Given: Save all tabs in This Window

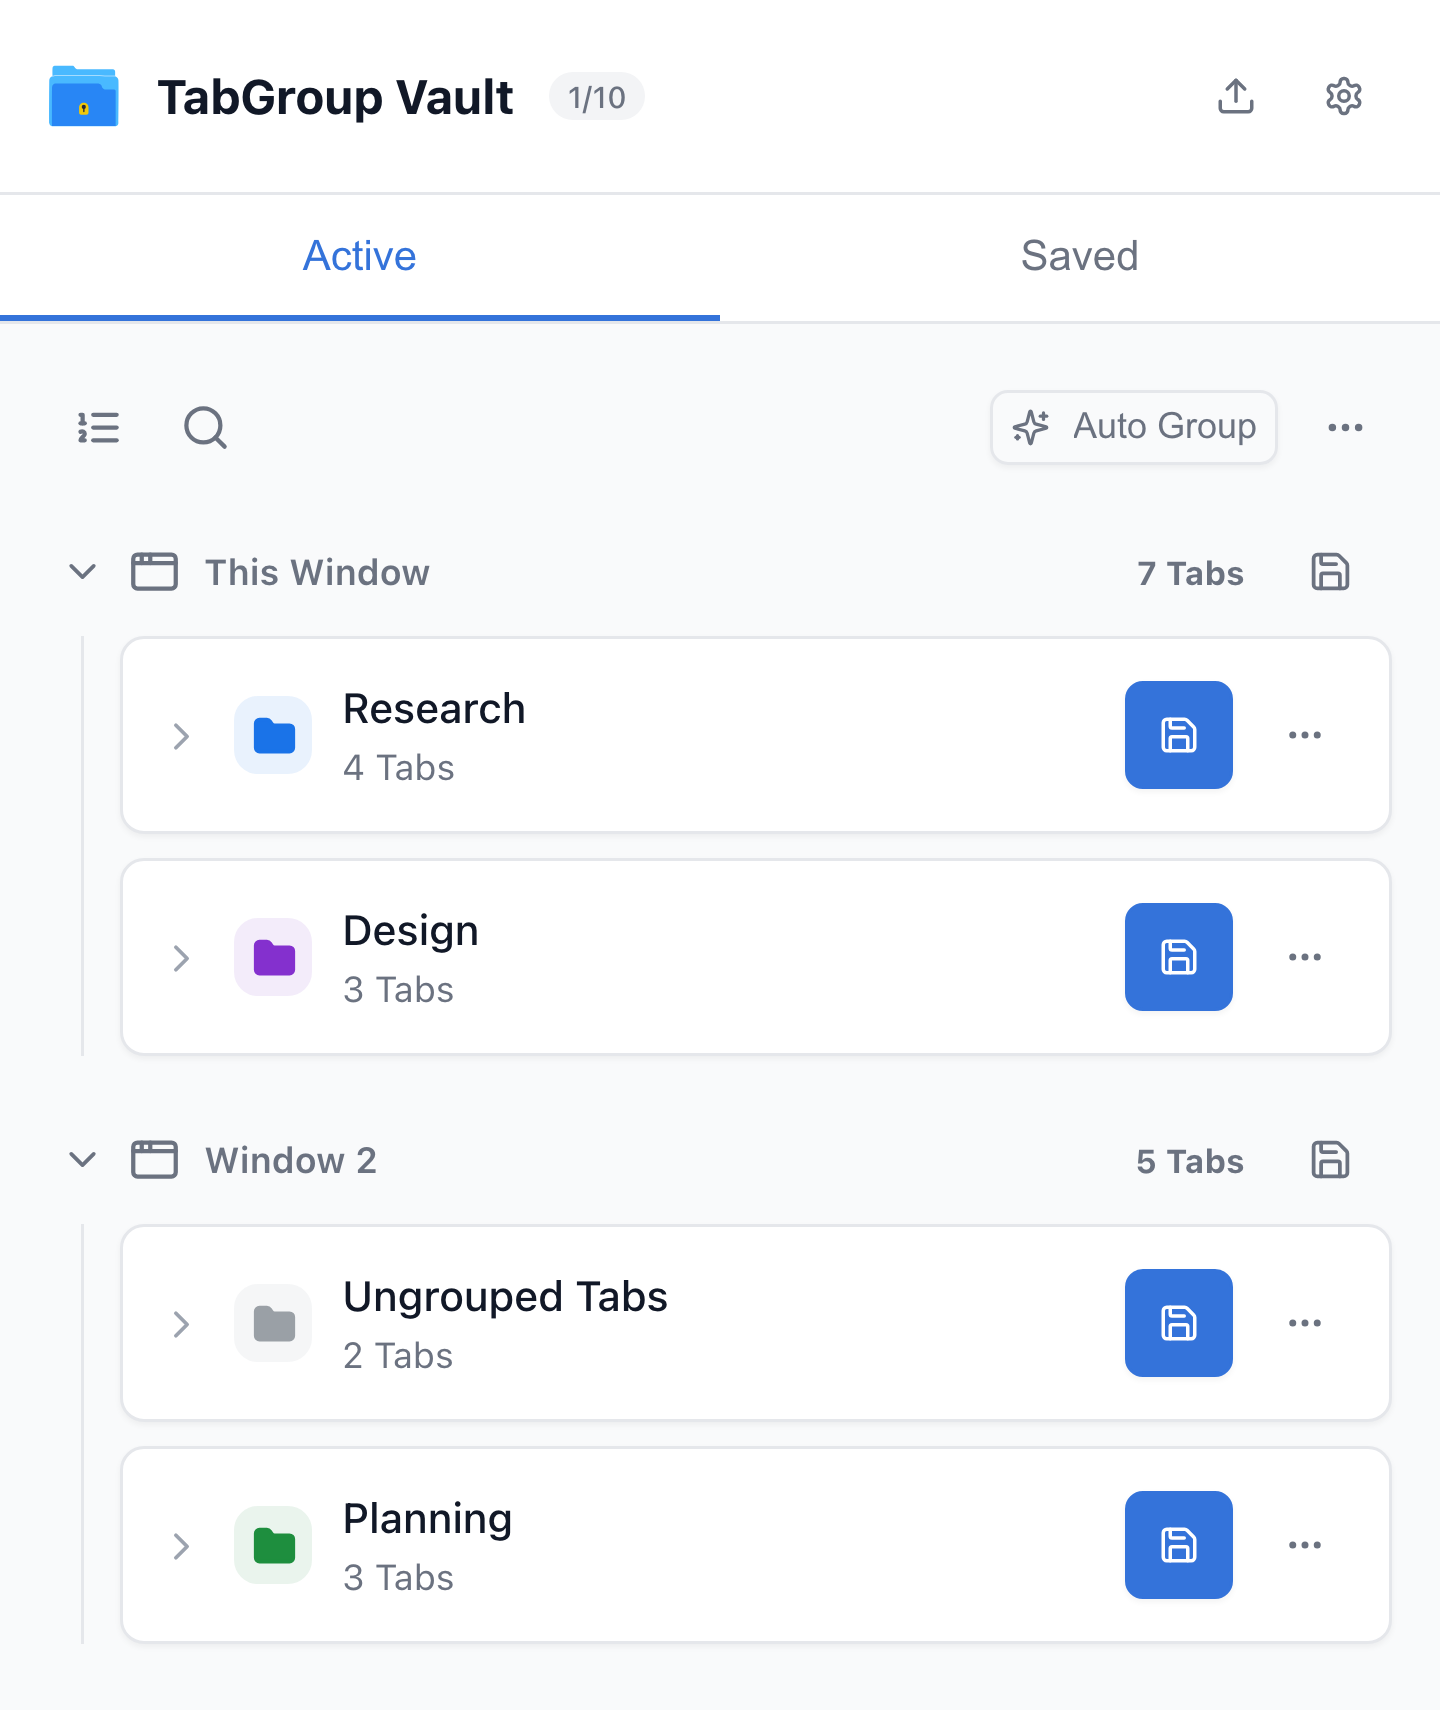Looking at the screenshot, I should click(x=1330, y=572).
